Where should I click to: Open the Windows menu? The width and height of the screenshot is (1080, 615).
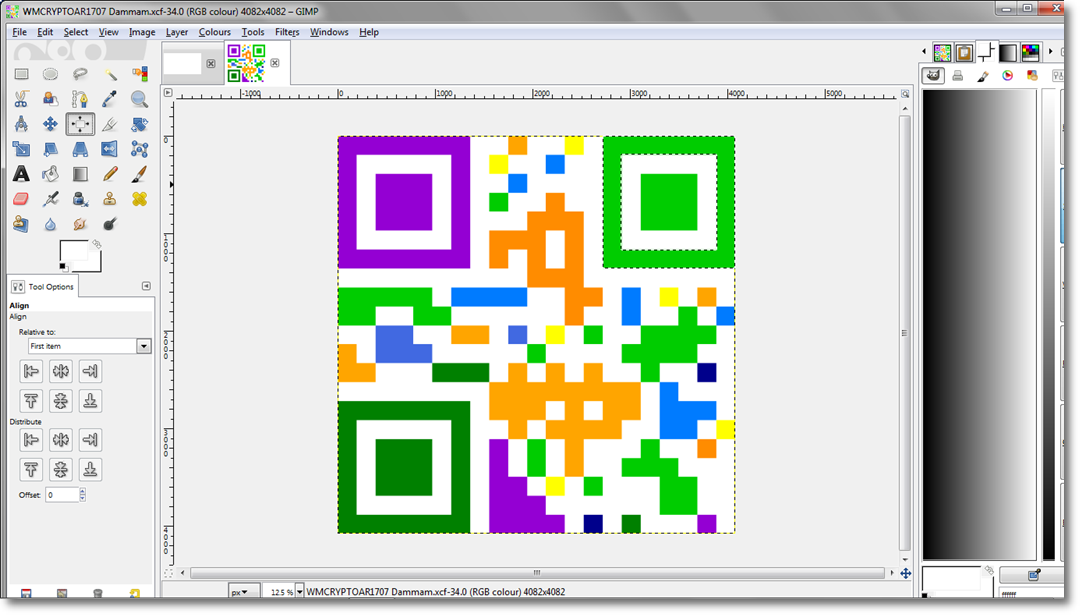(329, 32)
